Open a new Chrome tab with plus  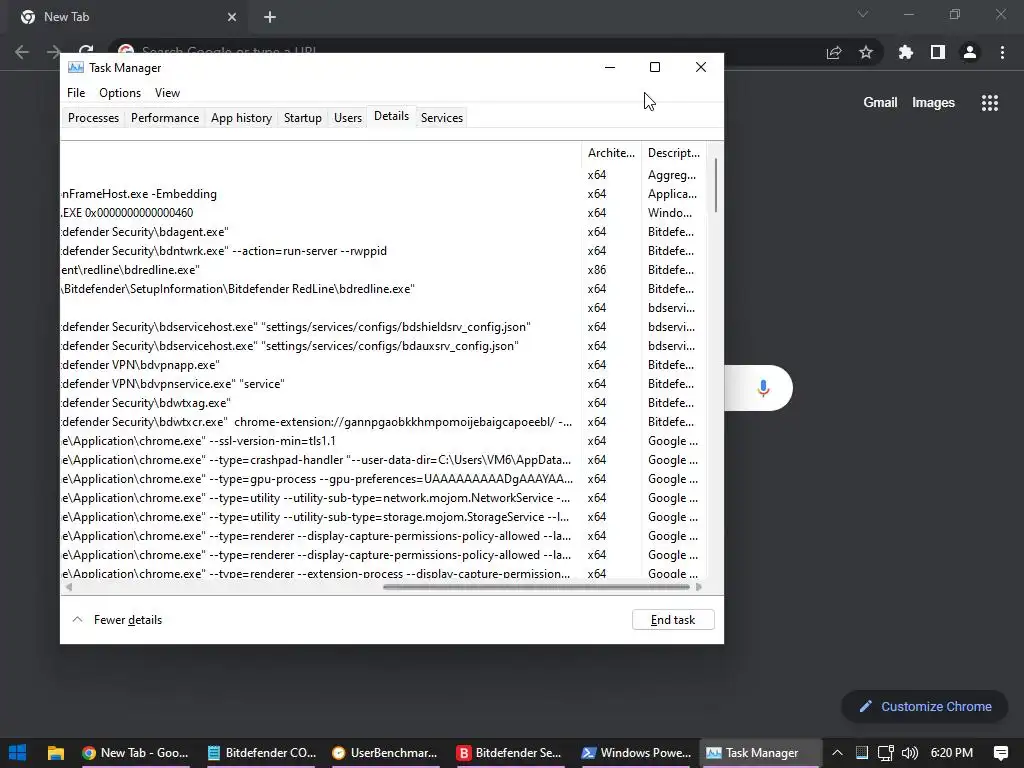click(270, 17)
